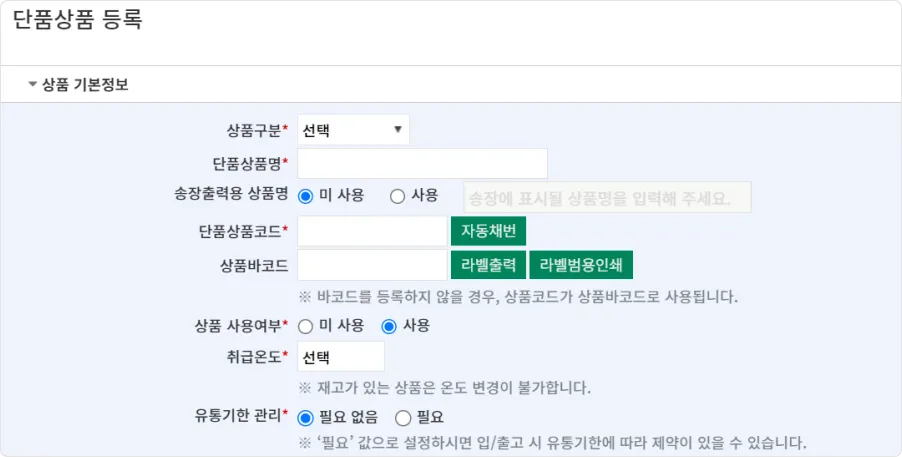Select 사용 for 송장출력용 상품명
902x457 pixels.
click(x=398, y=196)
